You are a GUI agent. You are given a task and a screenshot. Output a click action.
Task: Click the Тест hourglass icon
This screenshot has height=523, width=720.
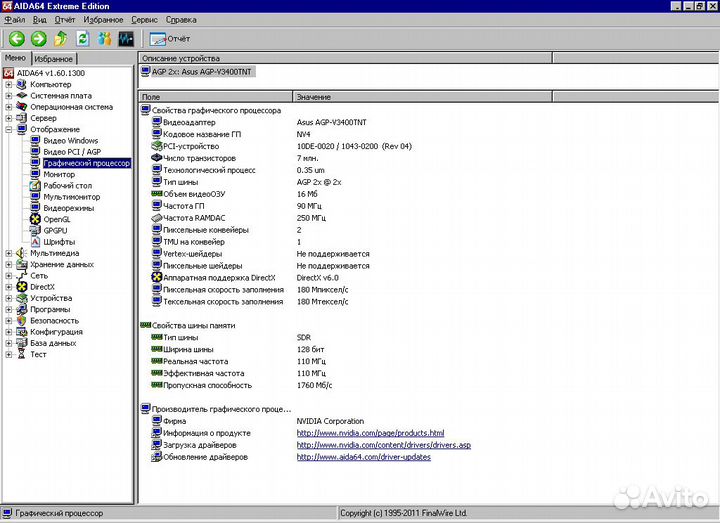pos(22,354)
